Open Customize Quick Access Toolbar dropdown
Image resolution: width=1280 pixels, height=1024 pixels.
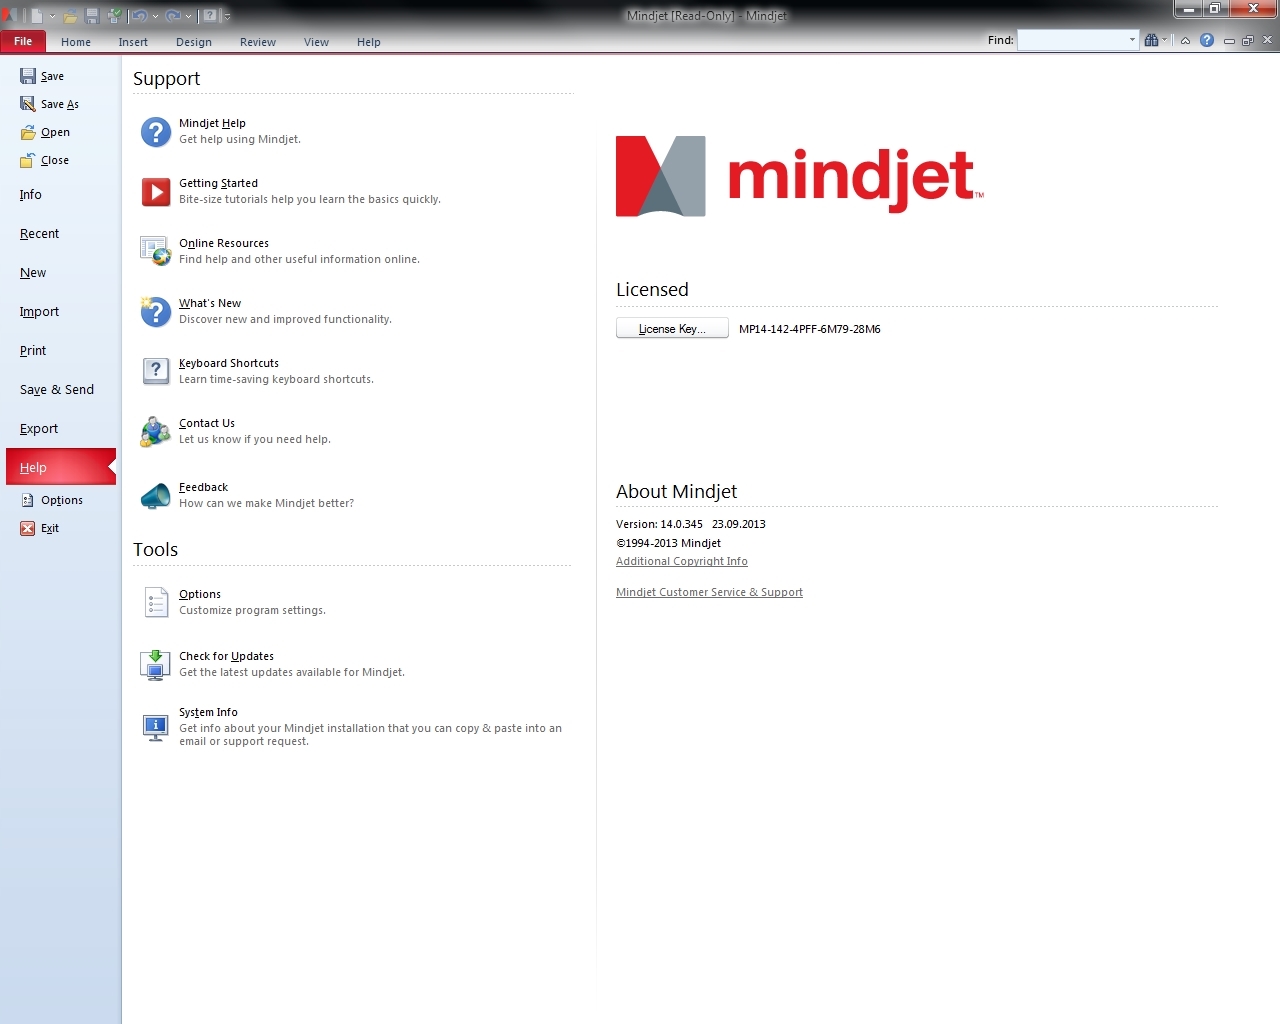[227, 17]
